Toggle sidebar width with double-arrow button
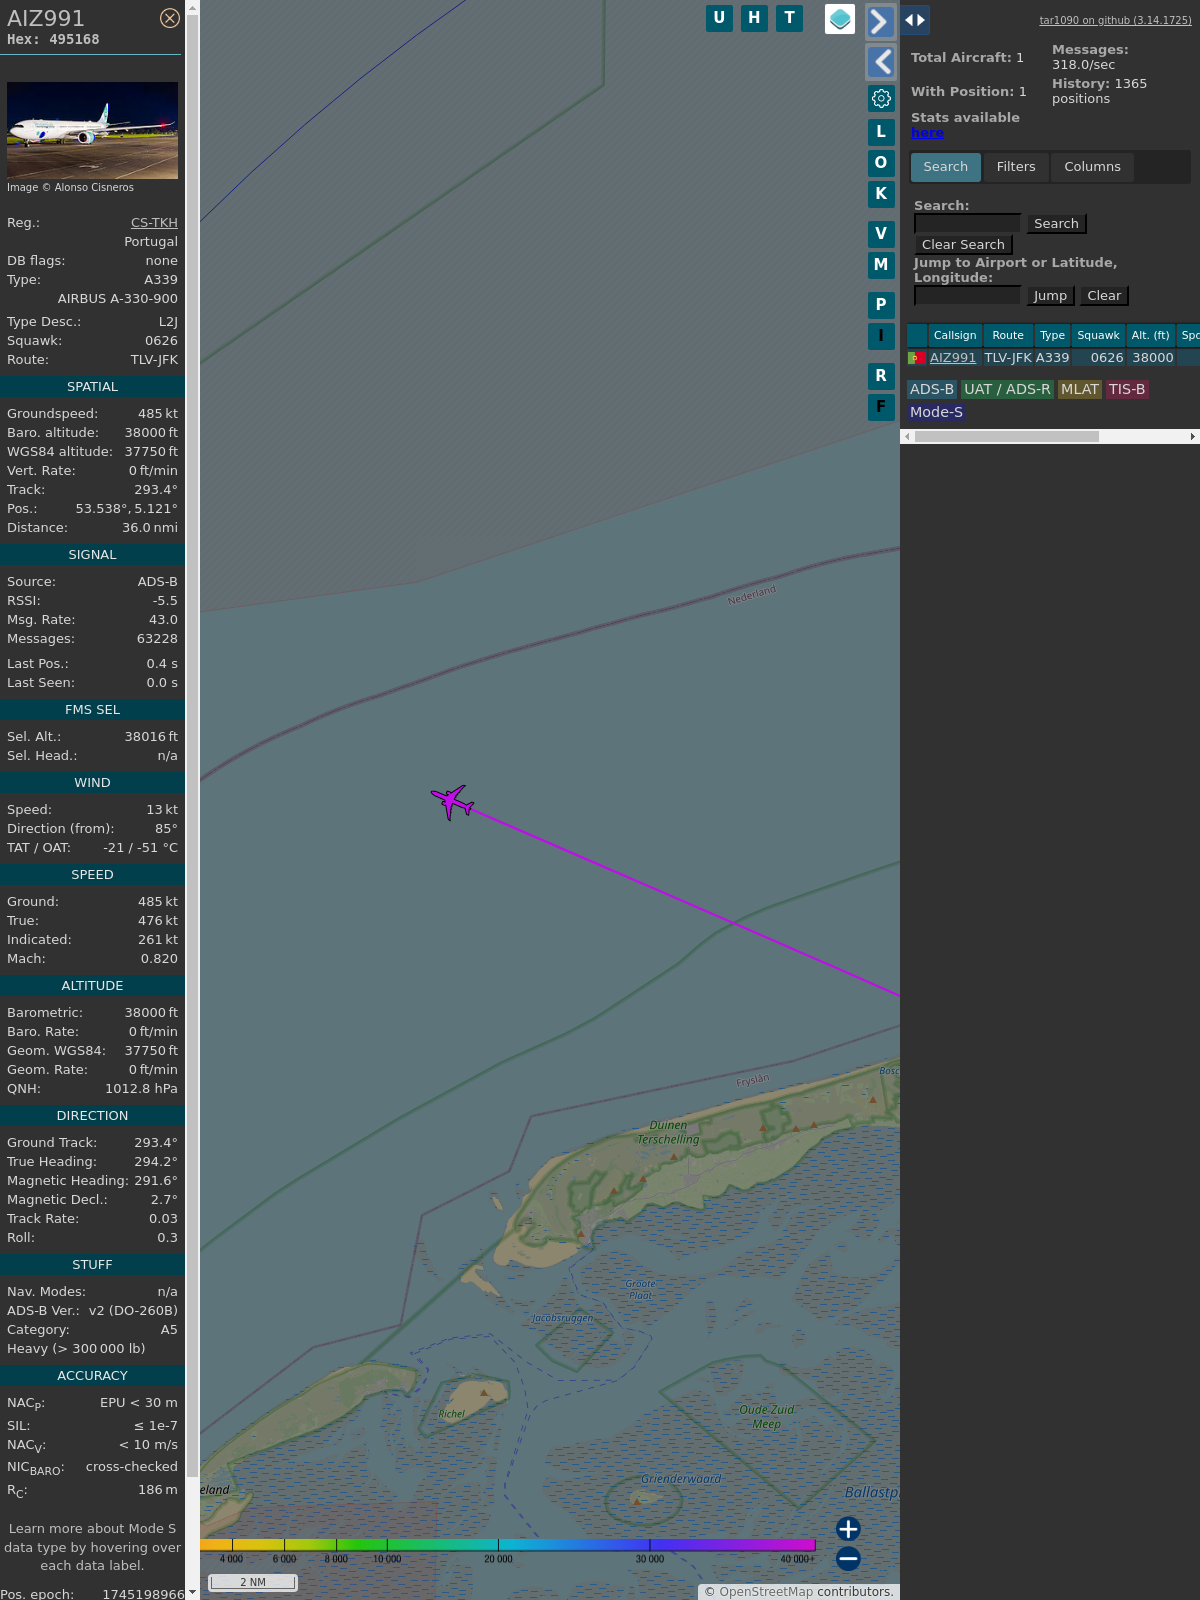The width and height of the screenshot is (1200, 1600). pyautogui.click(x=915, y=20)
